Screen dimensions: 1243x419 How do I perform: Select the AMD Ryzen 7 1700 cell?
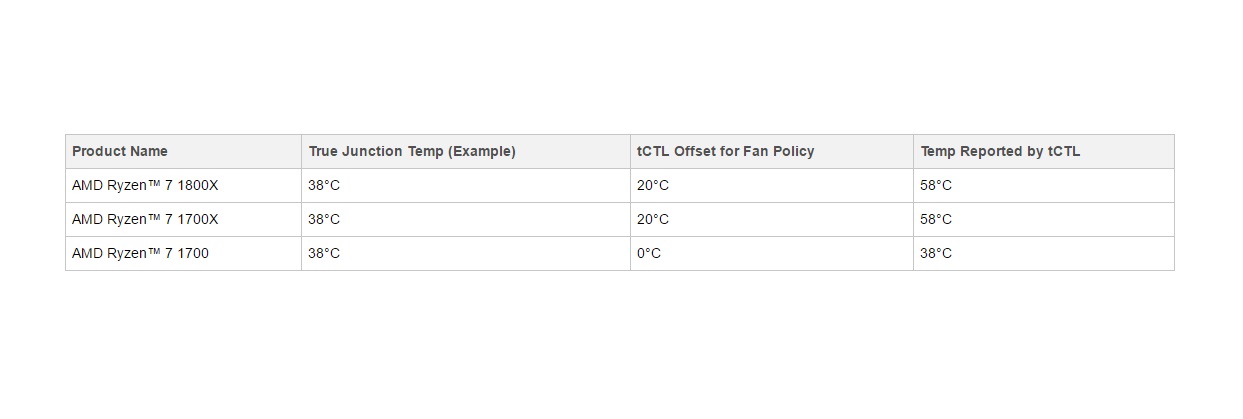click(183, 254)
